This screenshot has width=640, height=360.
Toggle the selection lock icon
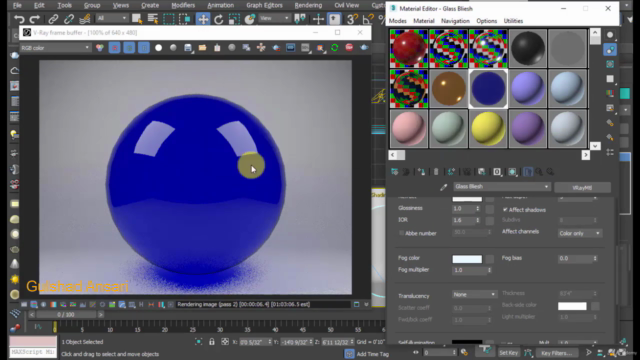point(211,342)
